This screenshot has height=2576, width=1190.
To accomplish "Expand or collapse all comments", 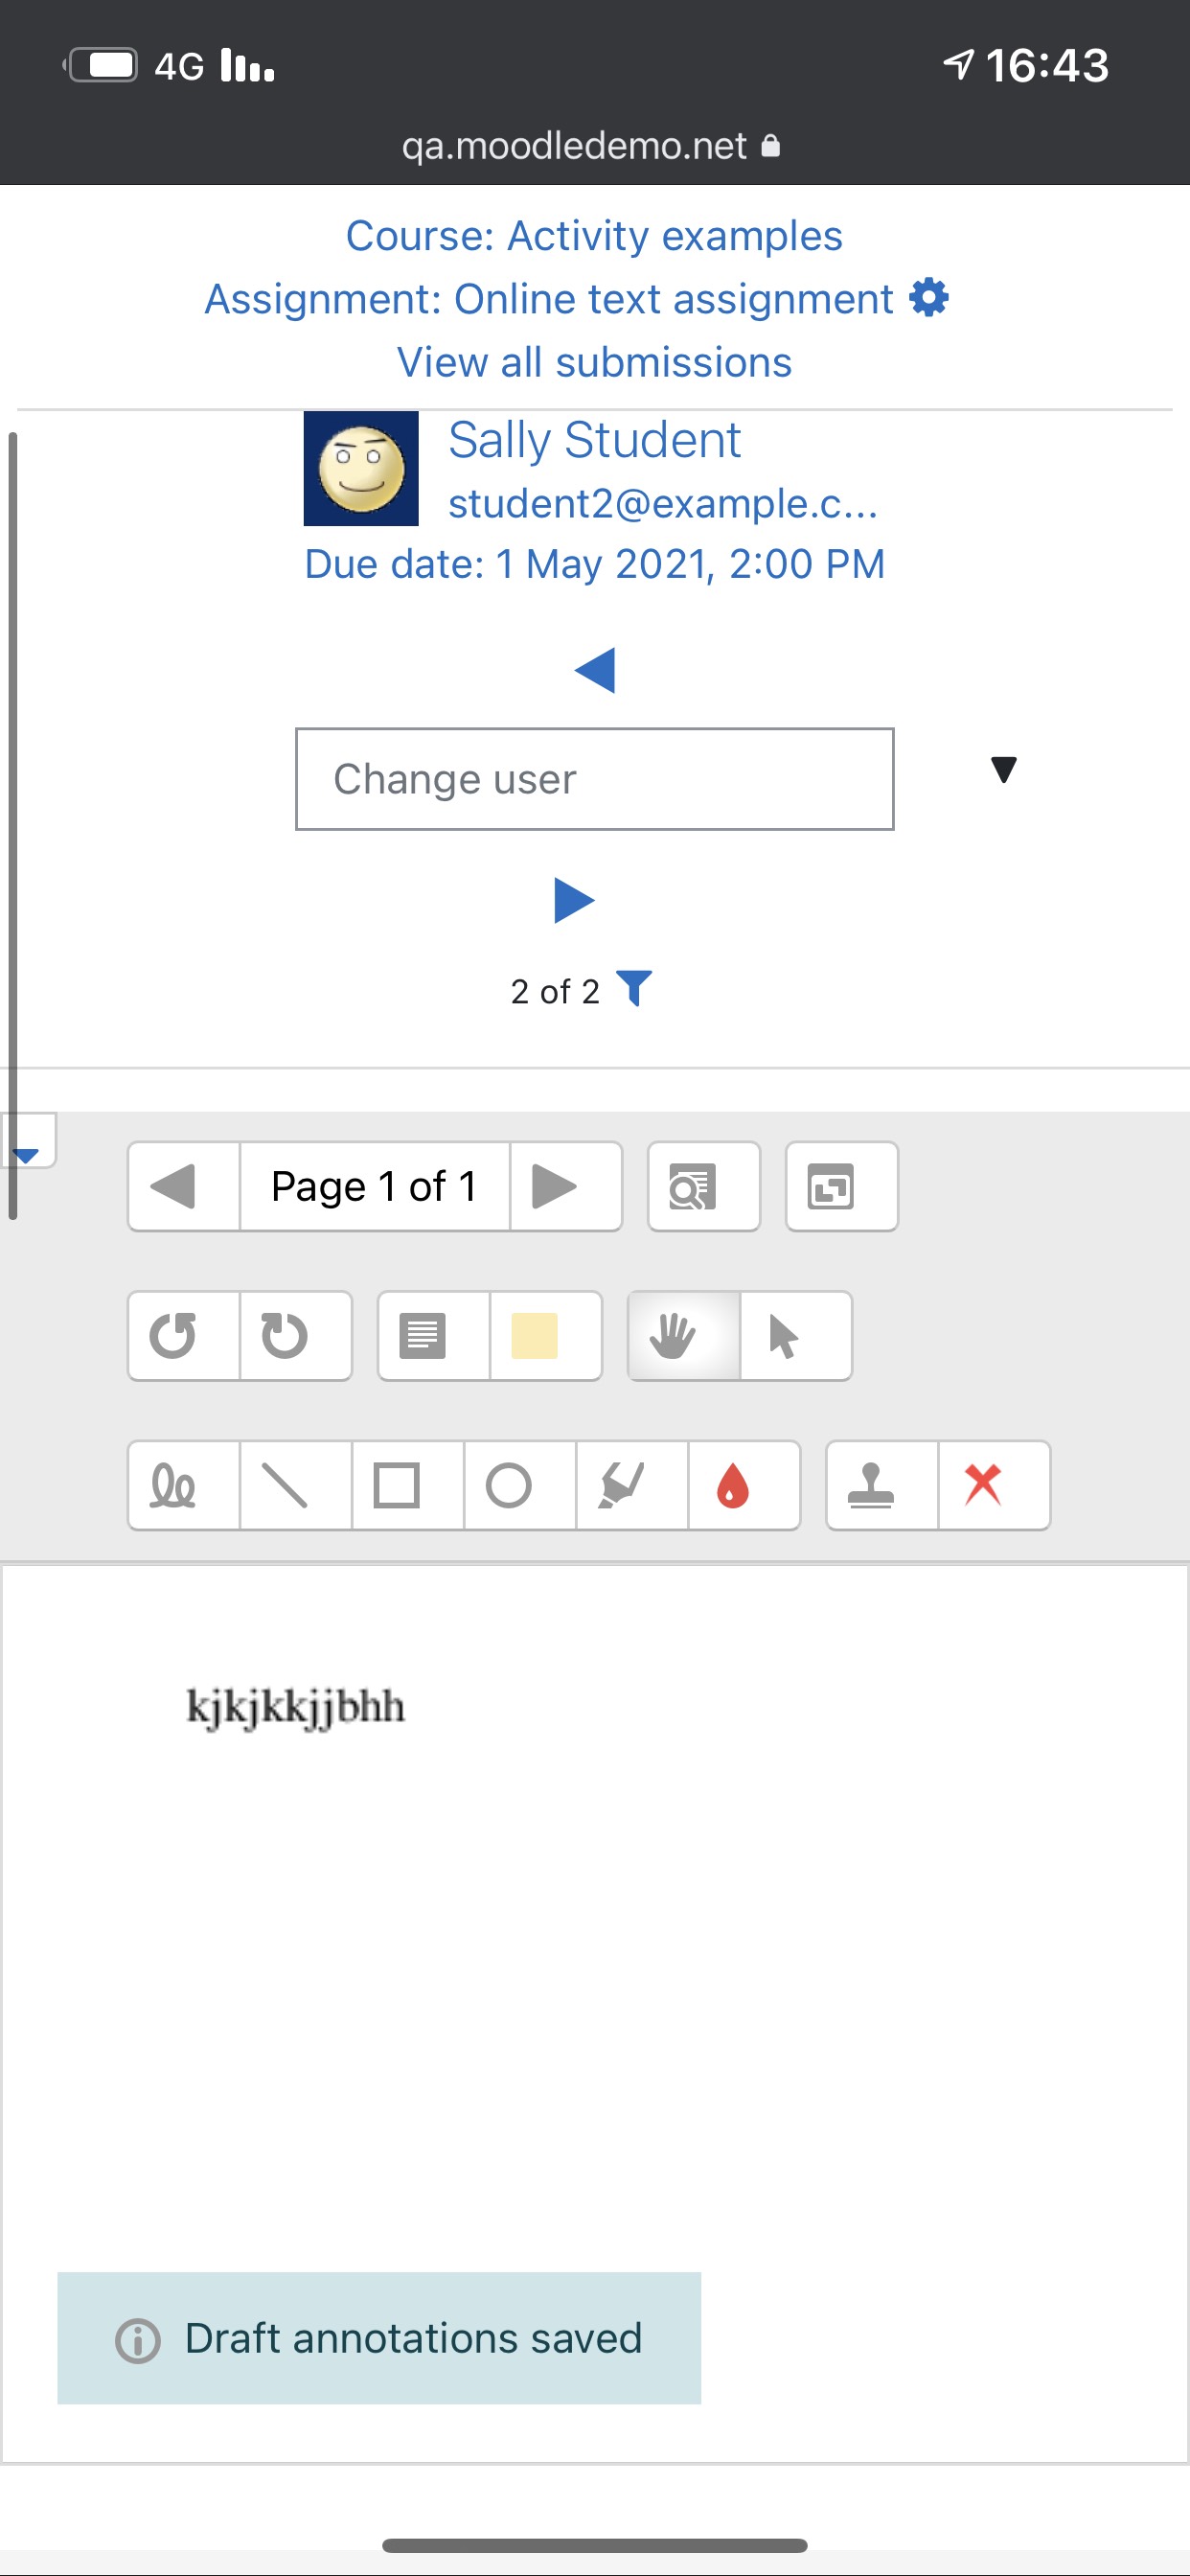I will point(842,1186).
